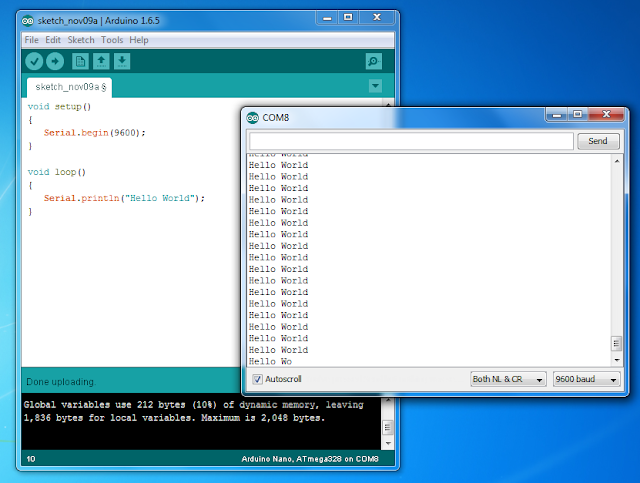
Task: Click the partial "Hello Wo" last output line
Action: pyautogui.click(x=270, y=362)
